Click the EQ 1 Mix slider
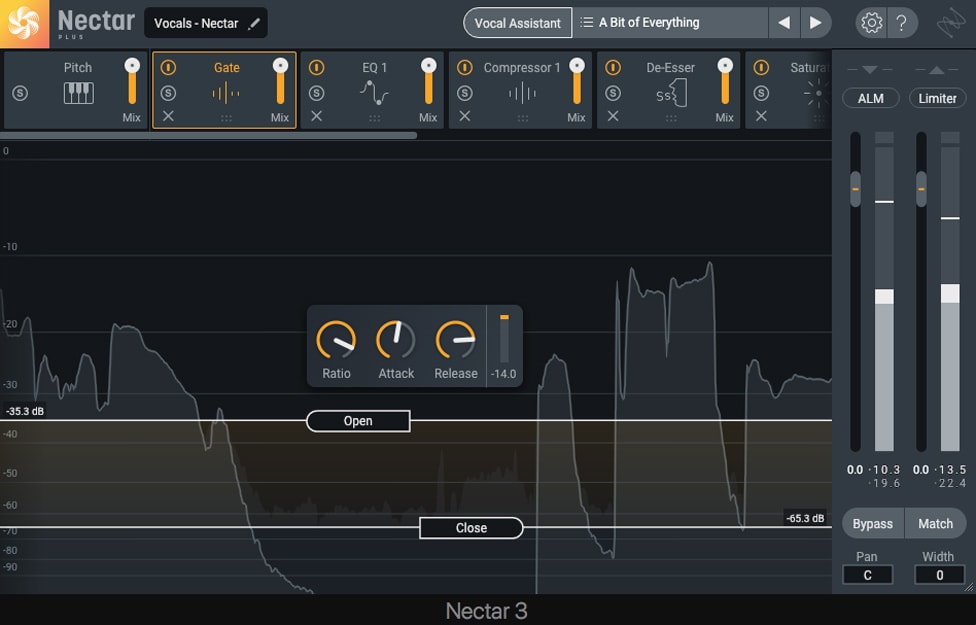This screenshot has width=976, height=625. (x=428, y=82)
